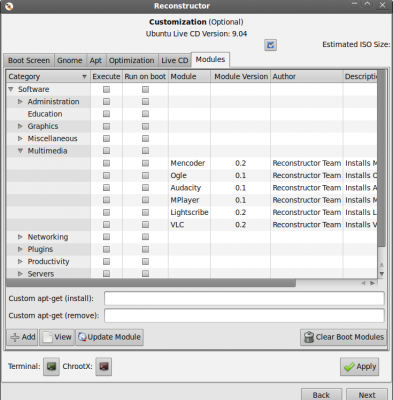Tick Execute checkbox for Mencoder
The height and width of the screenshot is (400, 393).
[106, 163]
